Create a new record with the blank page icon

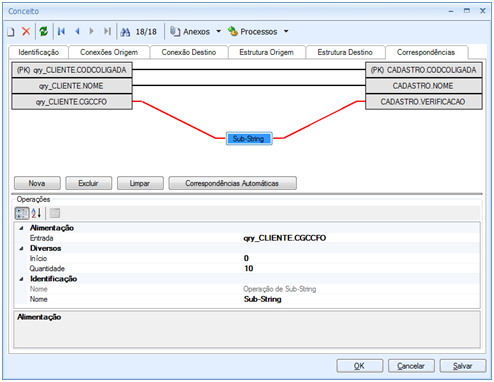(x=11, y=32)
